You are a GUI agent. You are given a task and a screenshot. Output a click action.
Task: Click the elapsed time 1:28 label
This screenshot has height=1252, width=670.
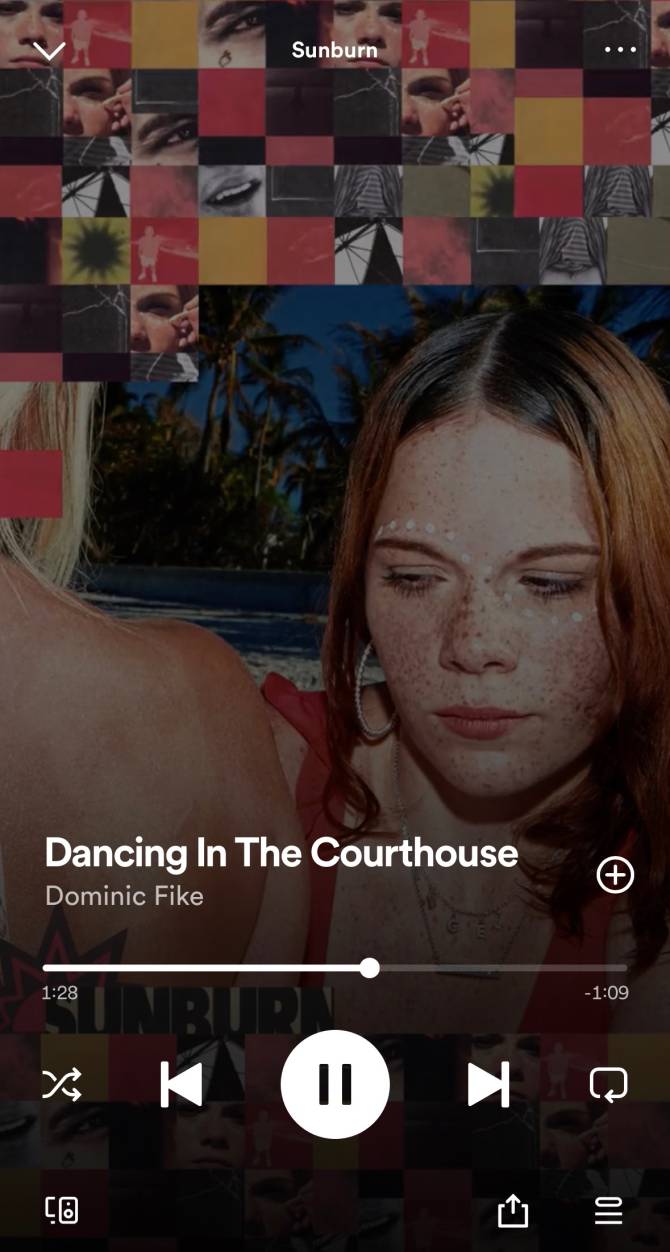59,993
